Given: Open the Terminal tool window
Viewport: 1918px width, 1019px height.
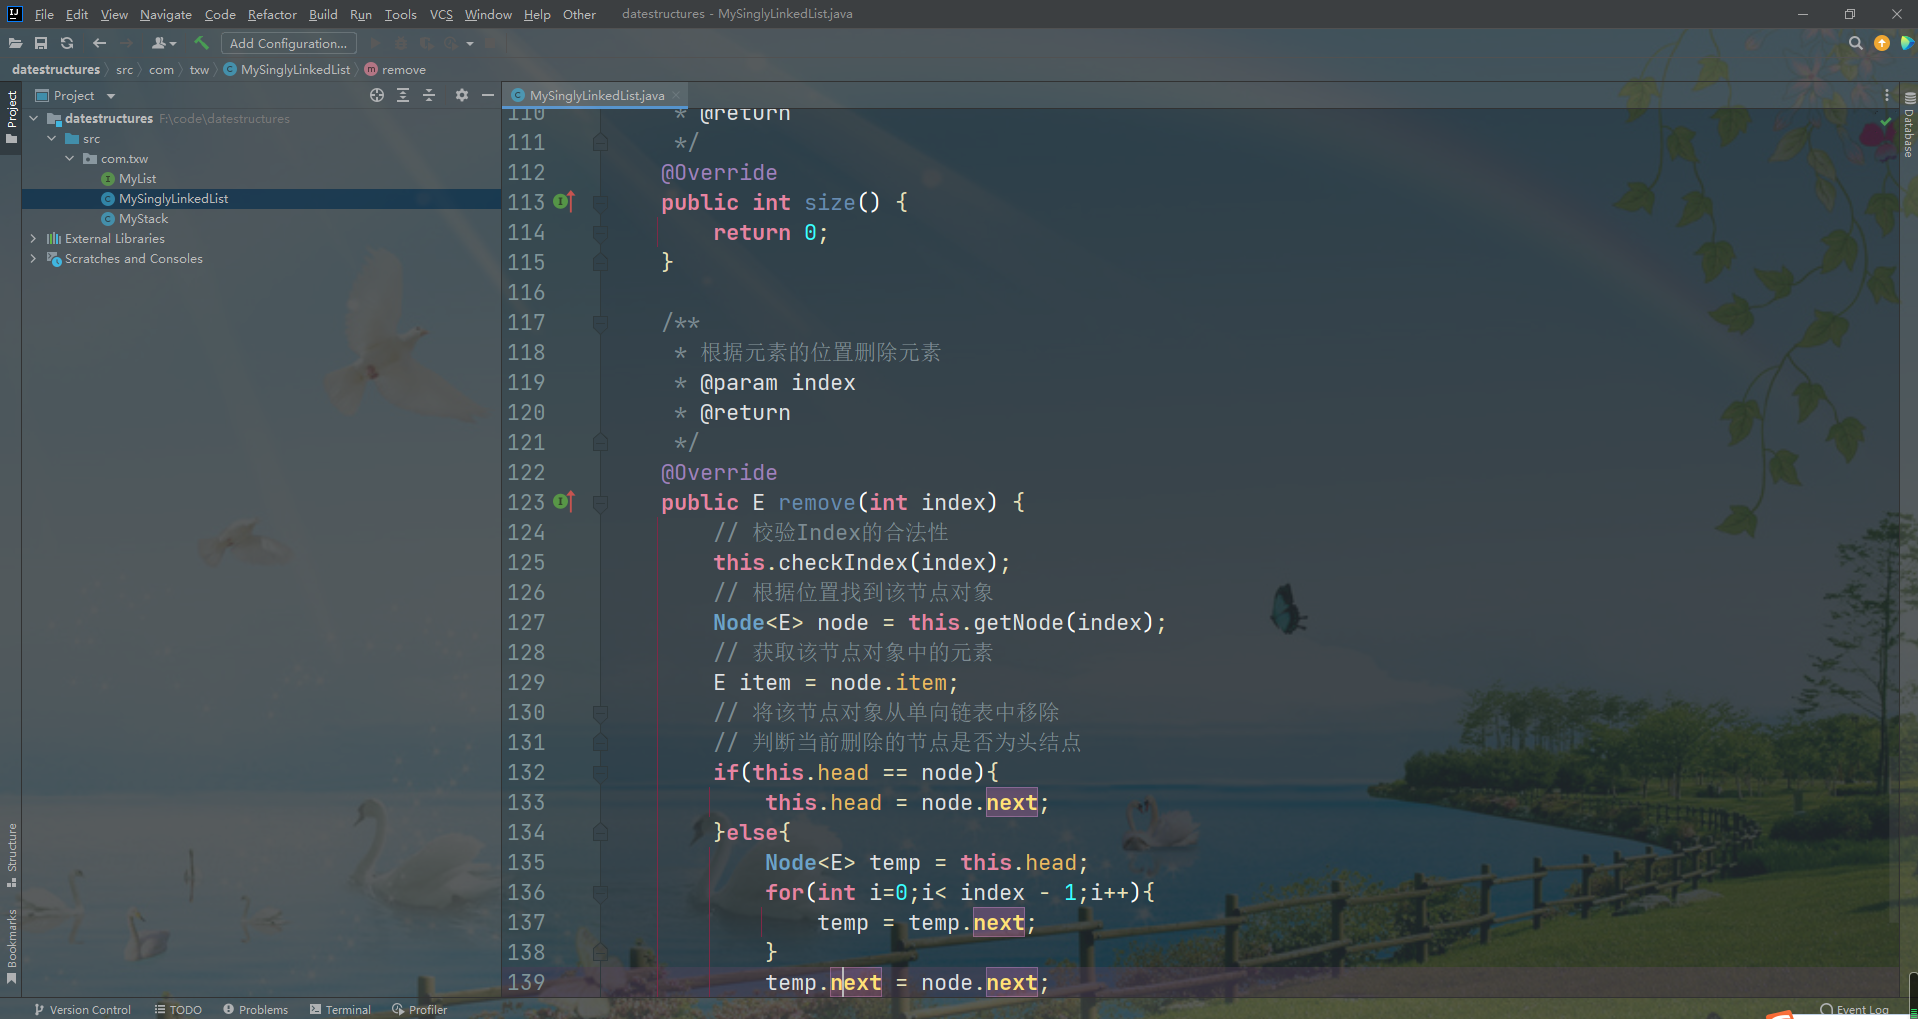Looking at the screenshot, I should 340,1009.
